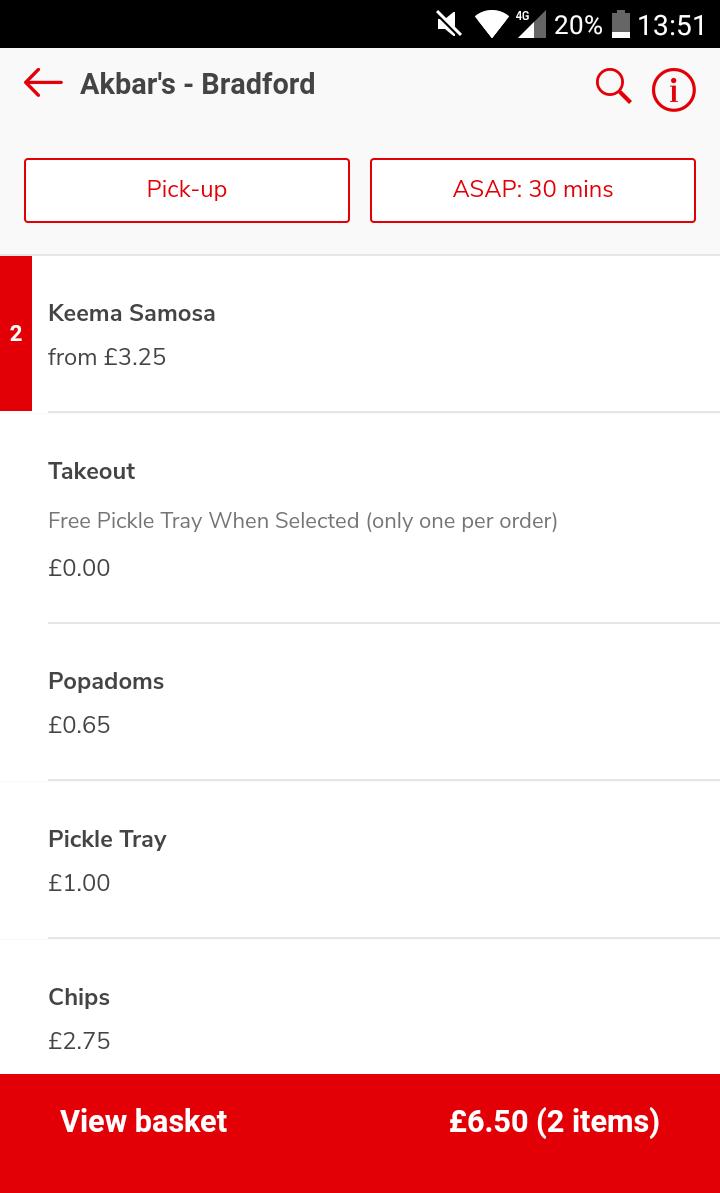Tap the 4G signal strength icon
720x1193 pixels.
coord(528,24)
